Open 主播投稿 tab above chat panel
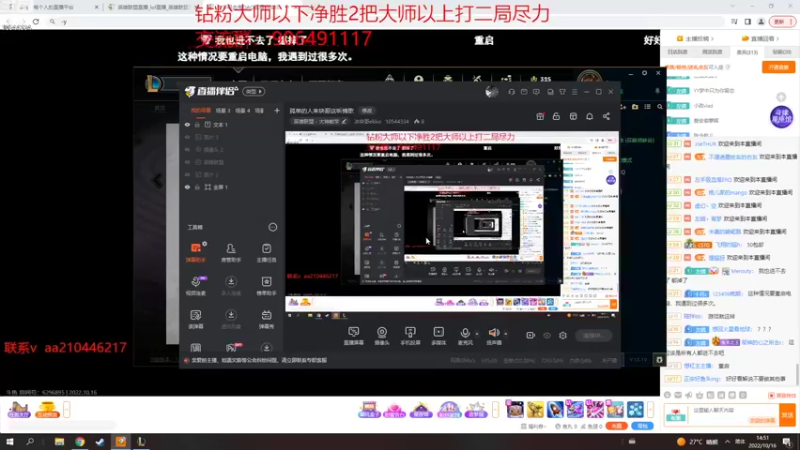The image size is (800, 450). click(x=695, y=39)
